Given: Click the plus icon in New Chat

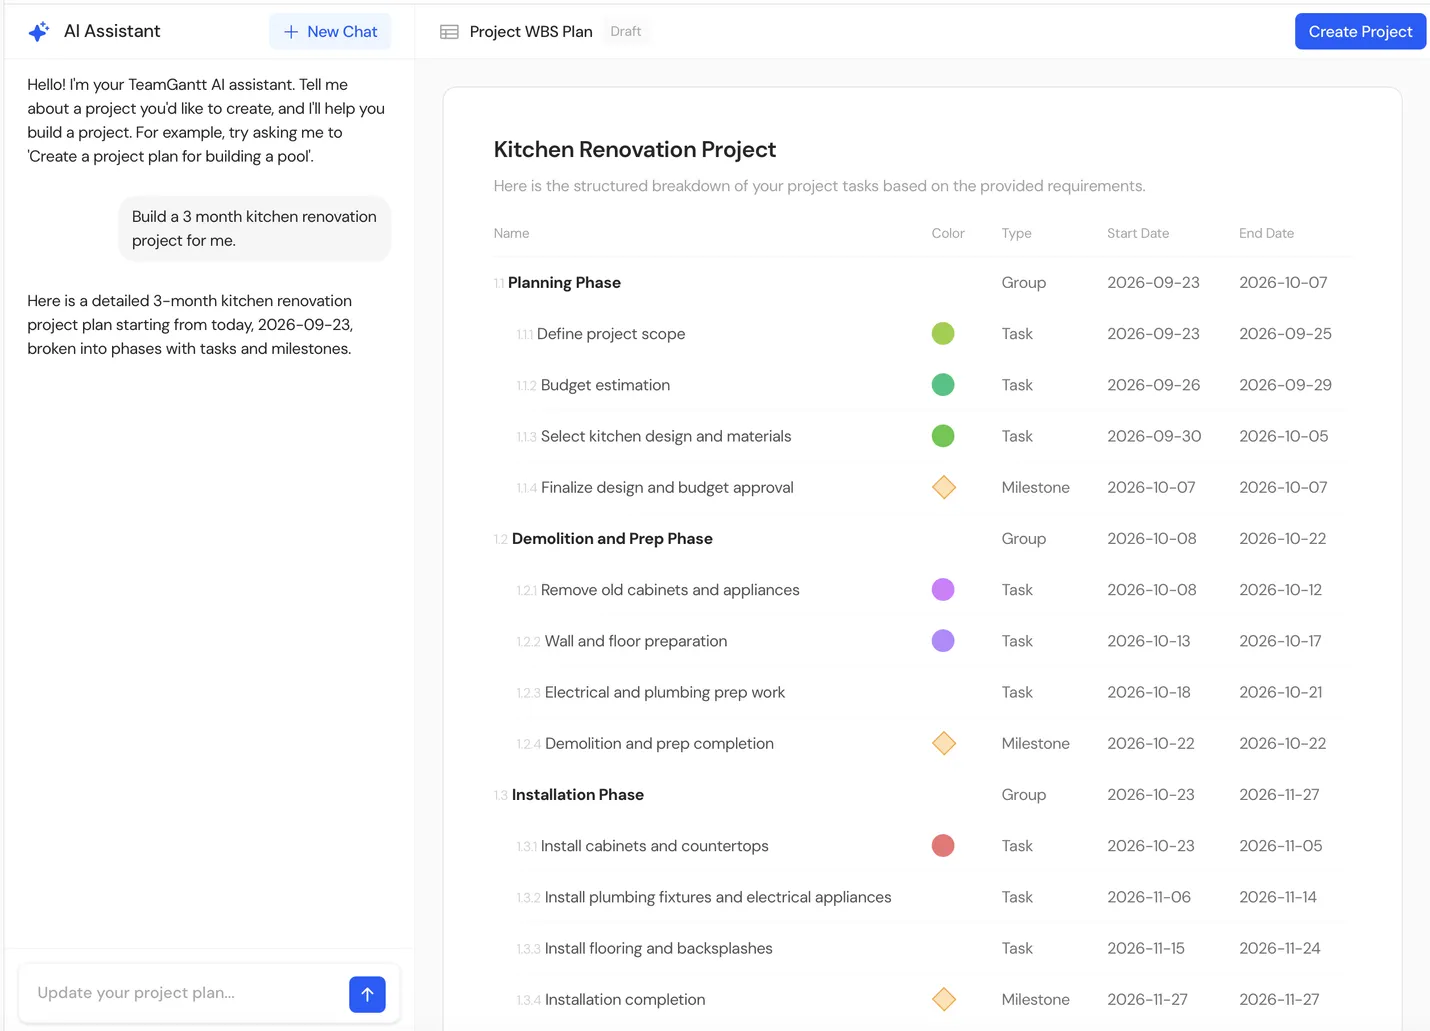Looking at the screenshot, I should point(291,32).
